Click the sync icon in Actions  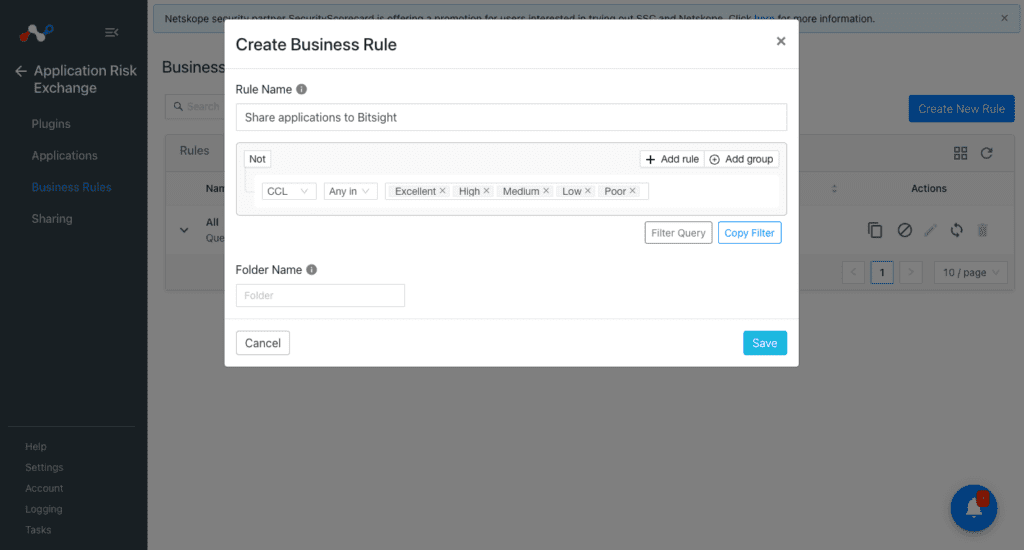point(957,230)
